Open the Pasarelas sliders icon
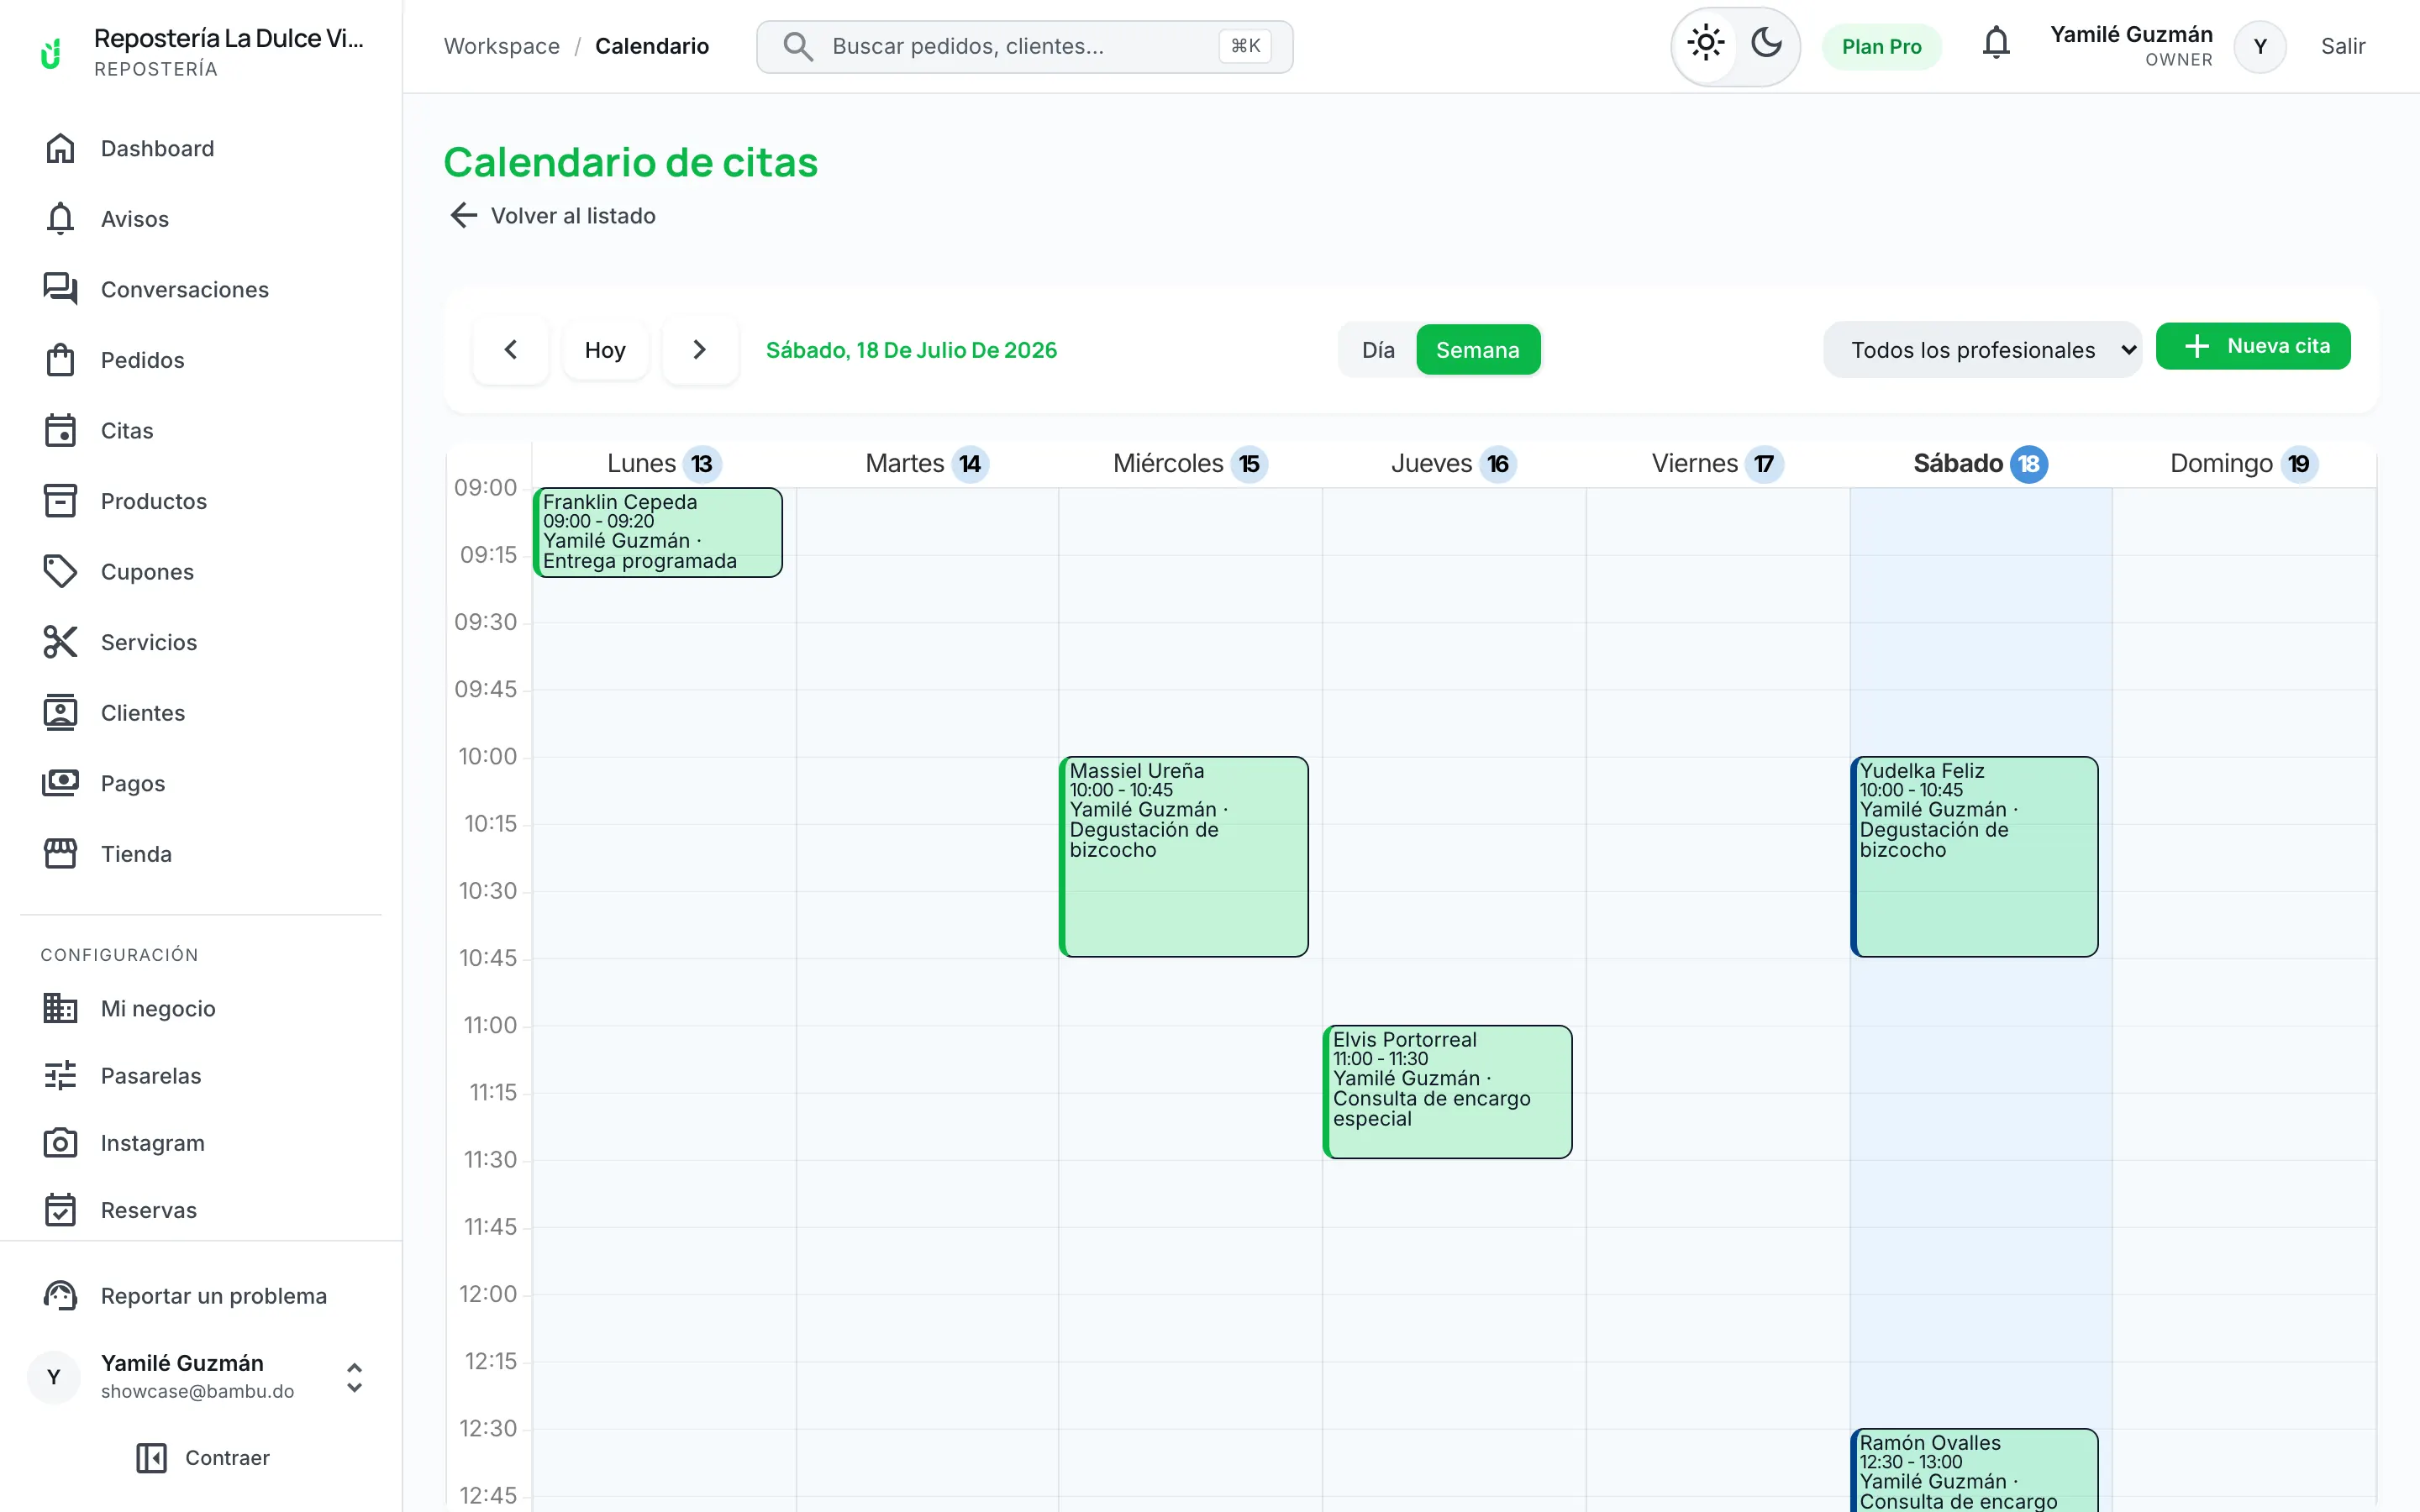 click(x=60, y=1075)
